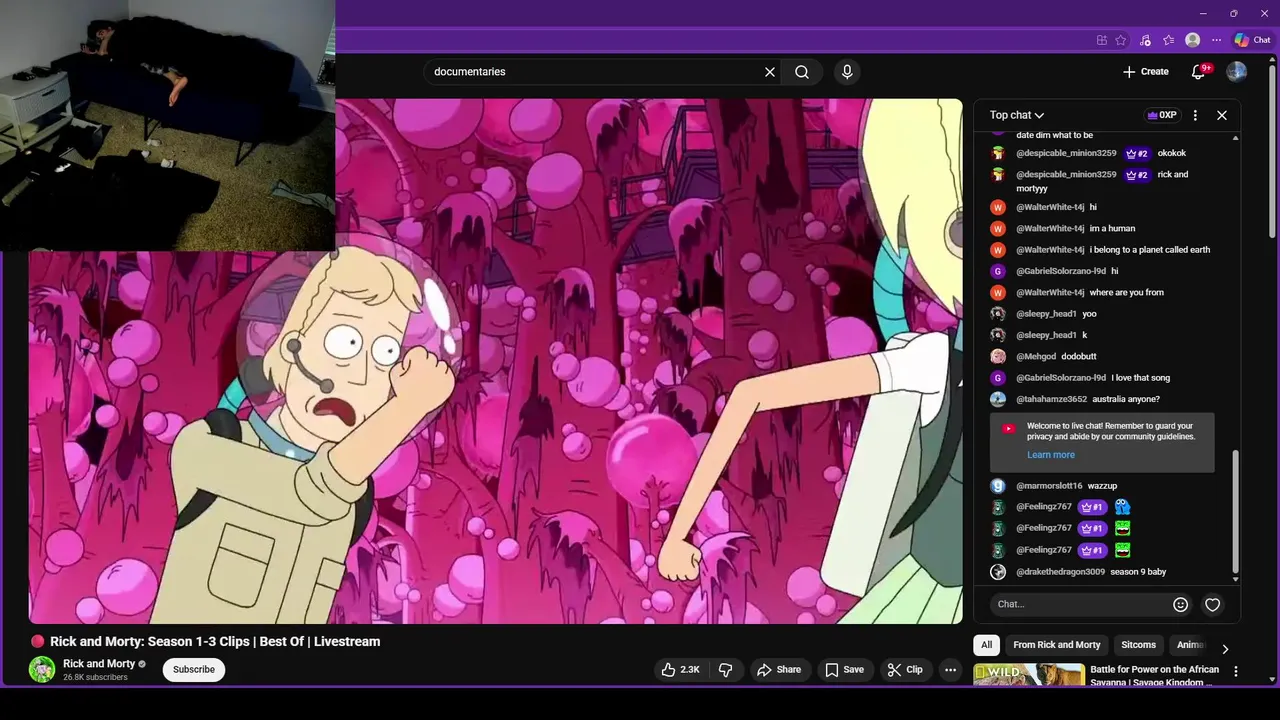This screenshot has height=720, width=1280.
Task: Open Copilot Chat in the browser toolbar
Action: coord(1252,40)
